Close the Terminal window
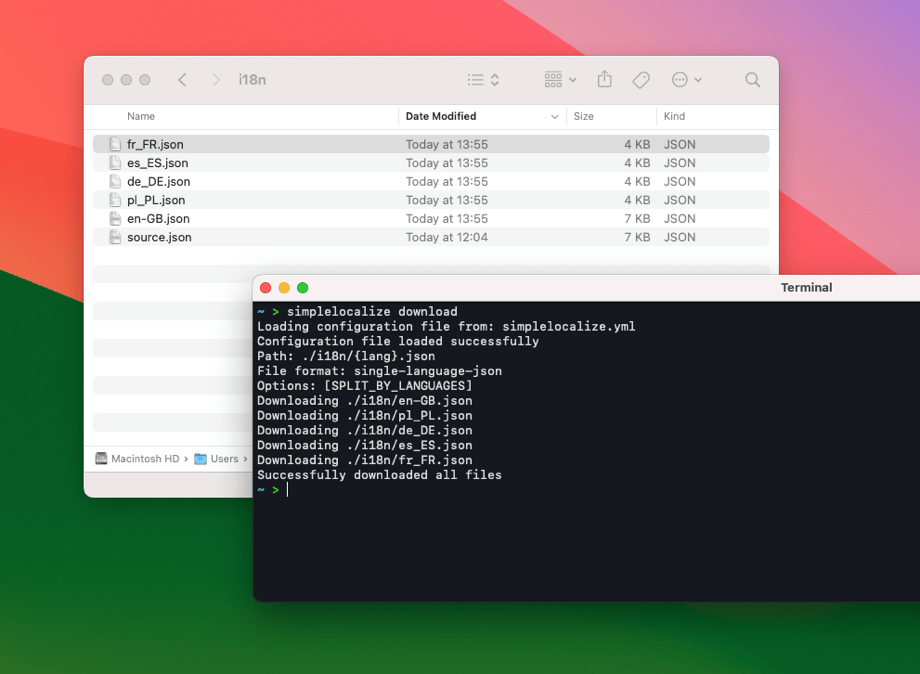 click(265, 287)
